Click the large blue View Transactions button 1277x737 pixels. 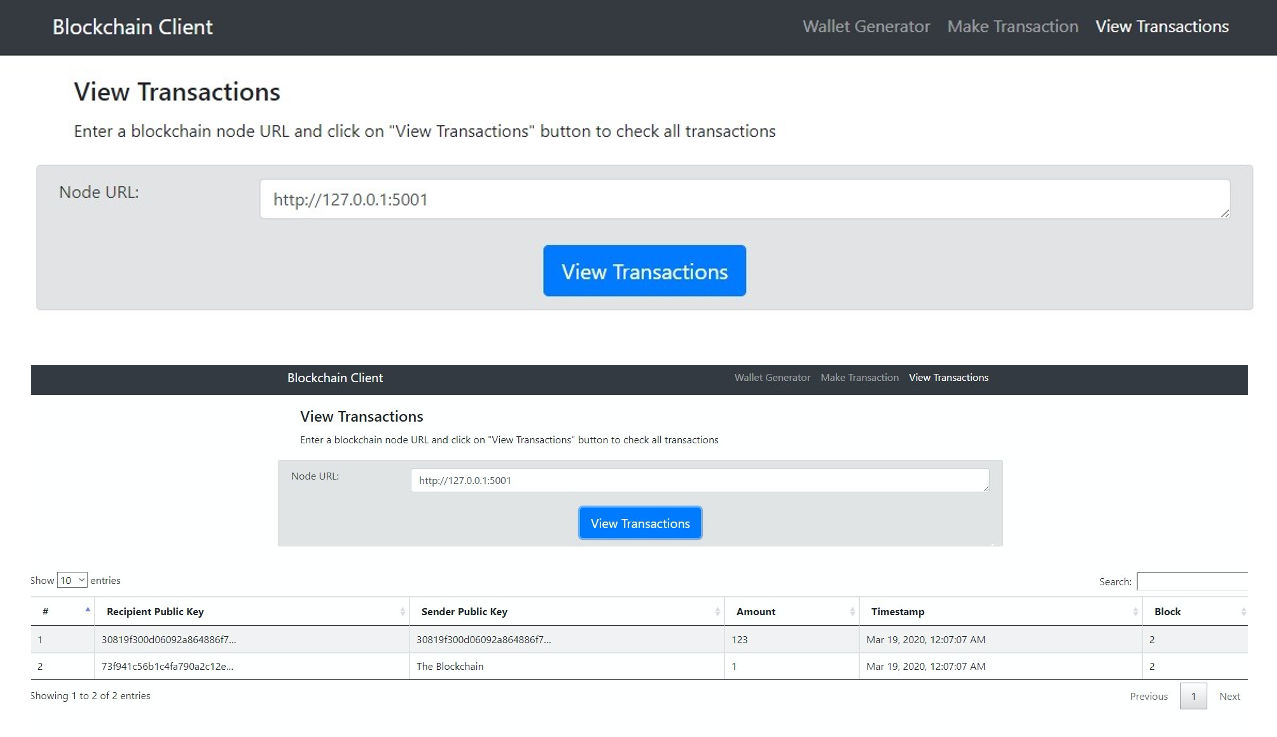click(644, 271)
